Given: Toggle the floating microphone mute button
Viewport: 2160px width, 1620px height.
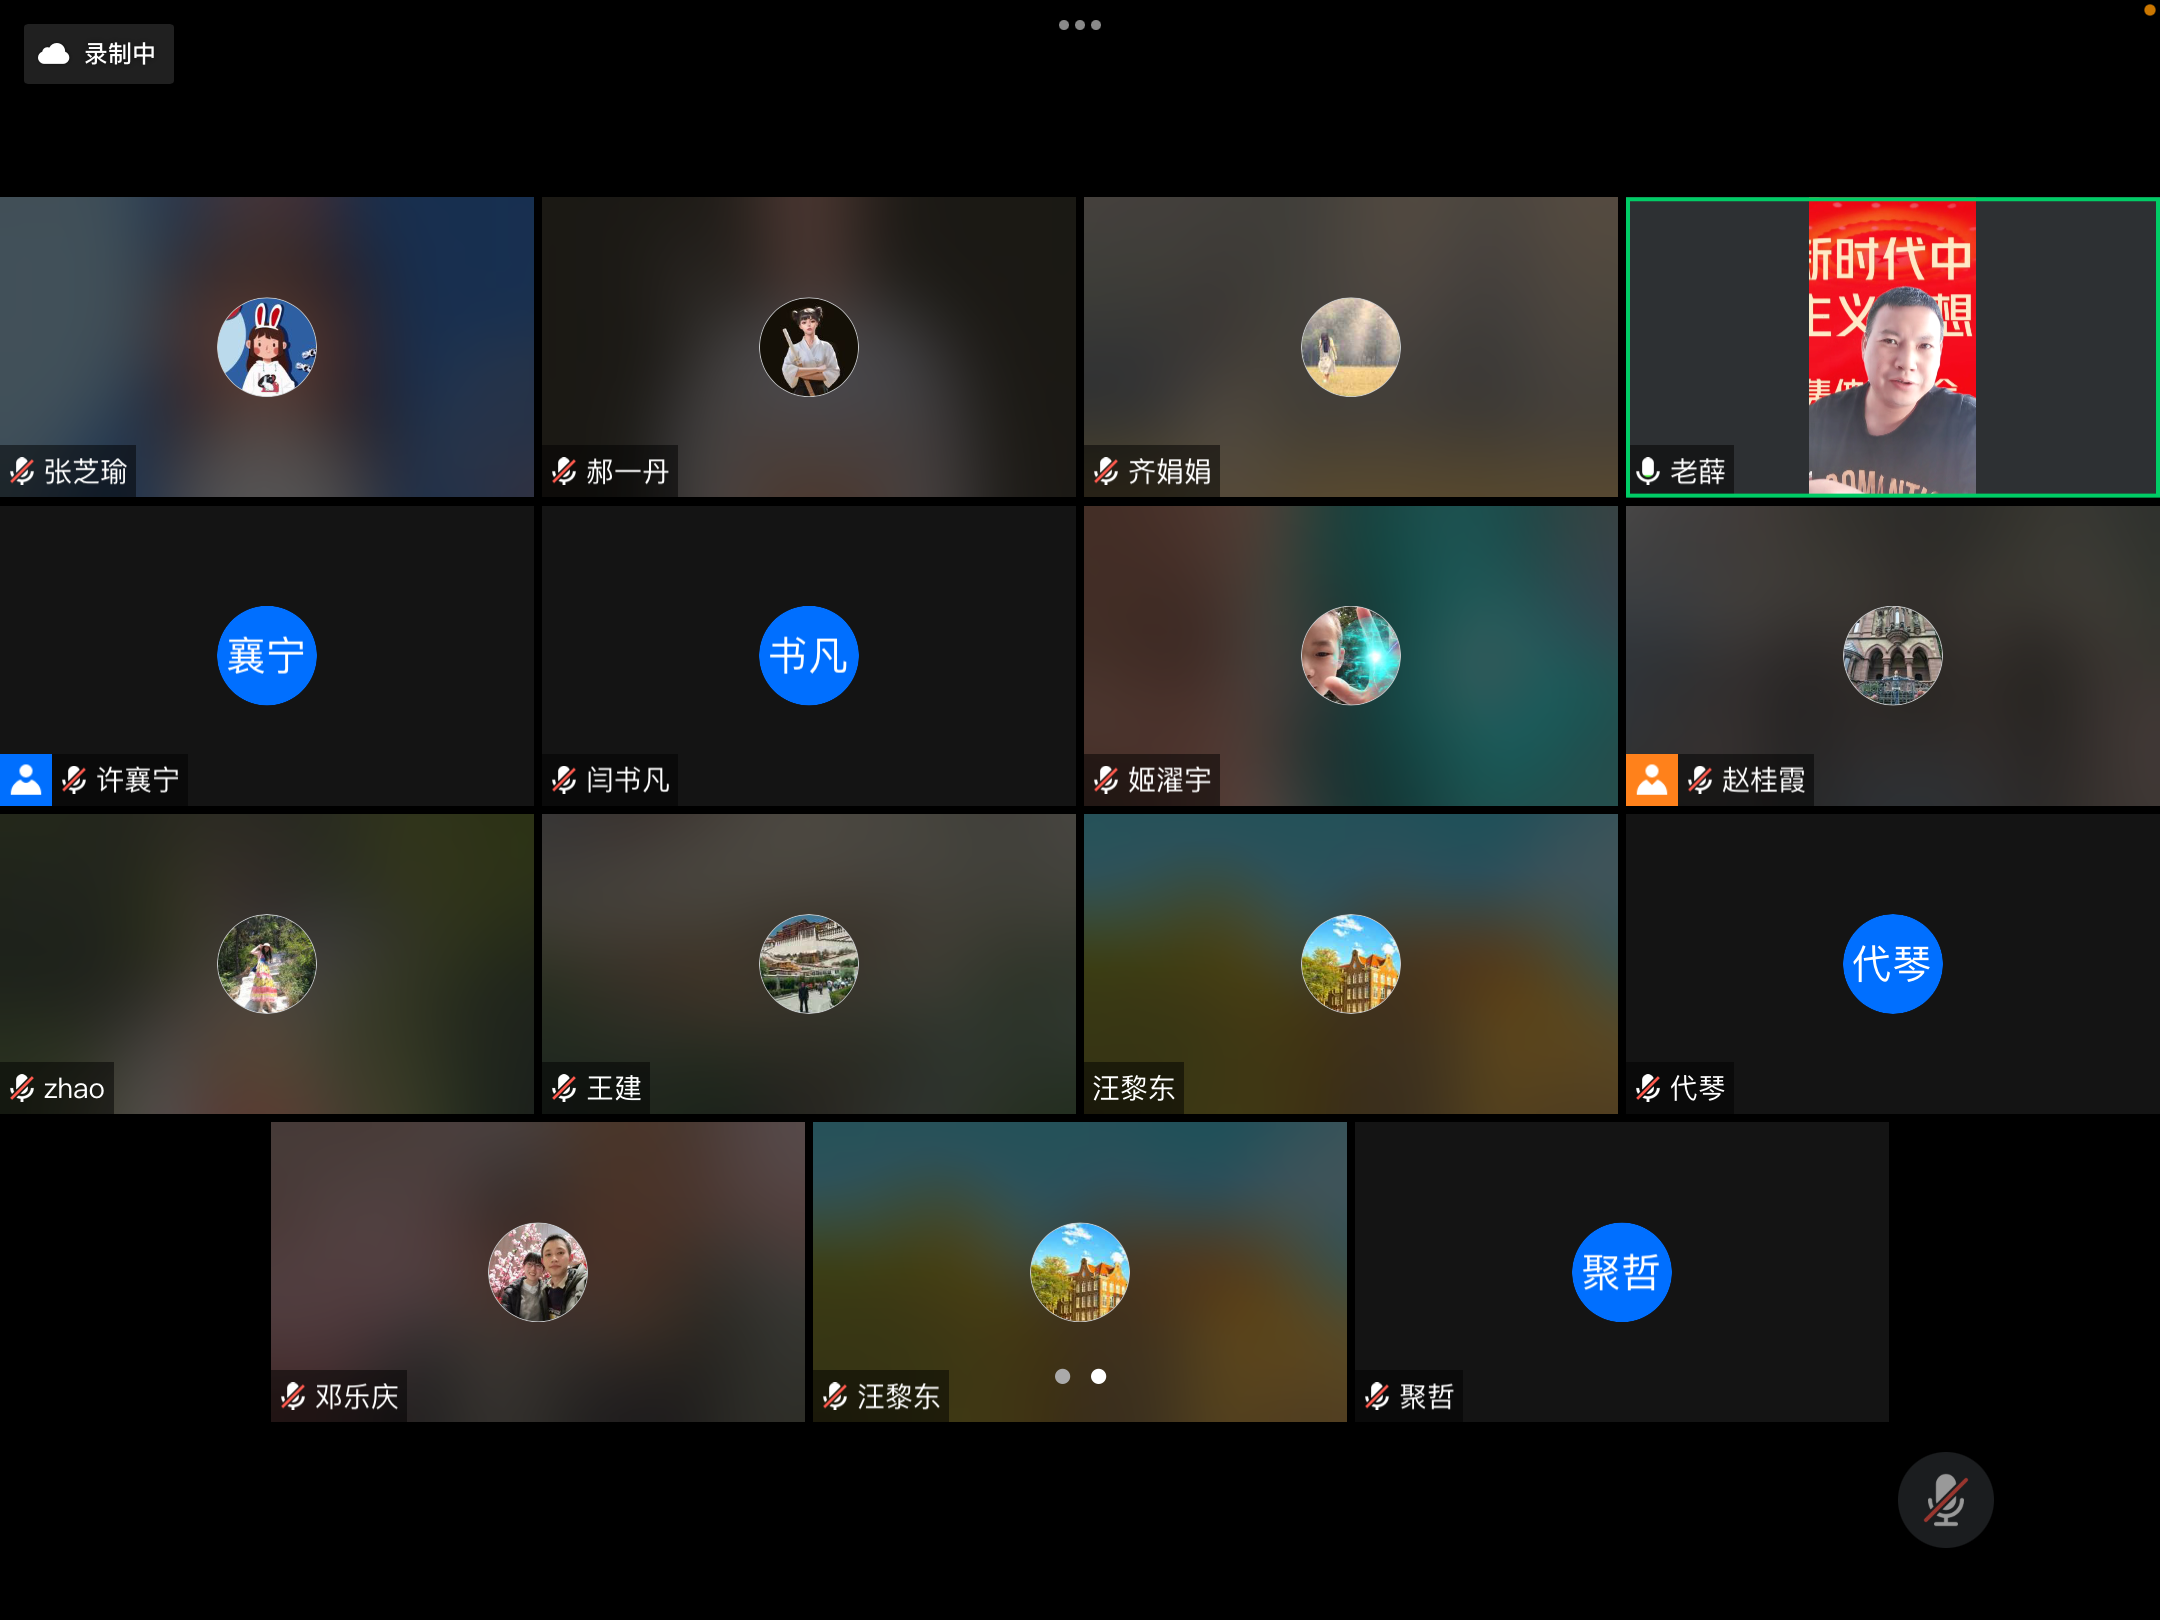Looking at the screenshot, I should tap(1944, 1500).
